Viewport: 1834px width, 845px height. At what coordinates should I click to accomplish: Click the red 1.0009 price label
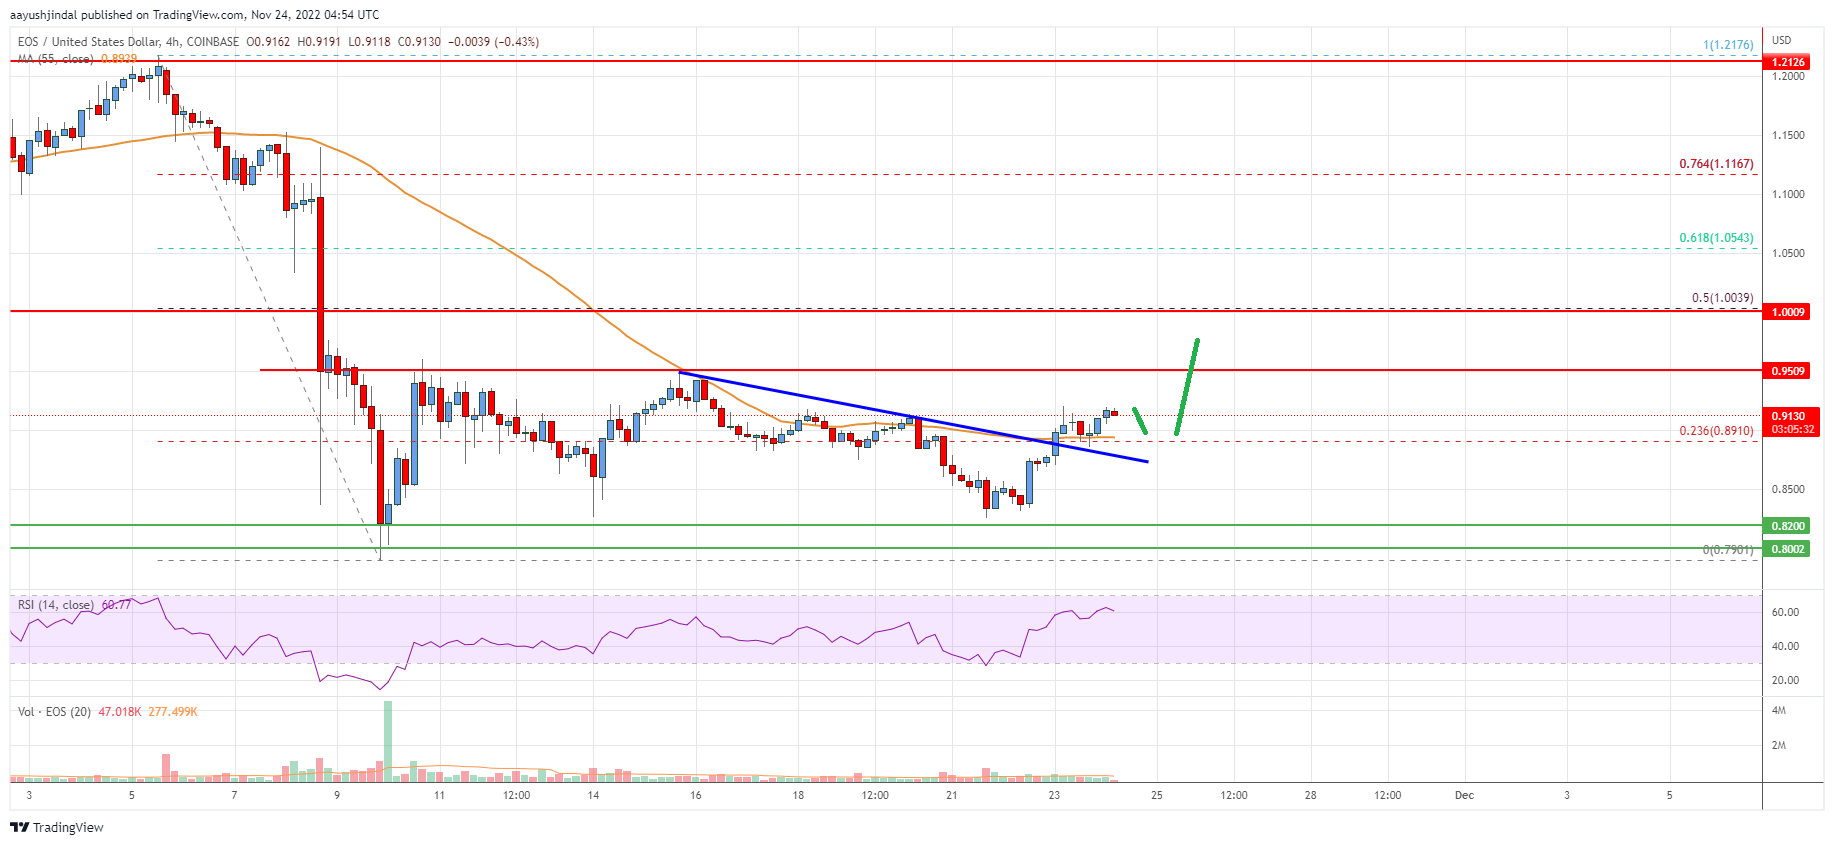point(1788,312)
